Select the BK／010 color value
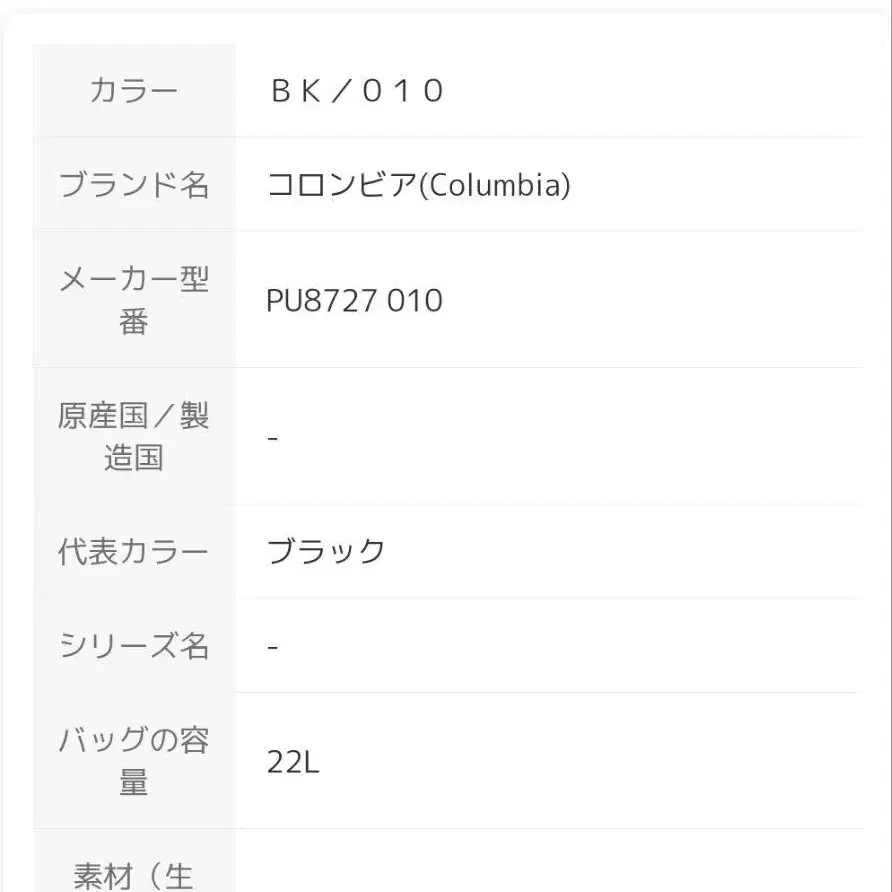Image resolution: width=892 pixels, height=892 pixels. point(357,91)
